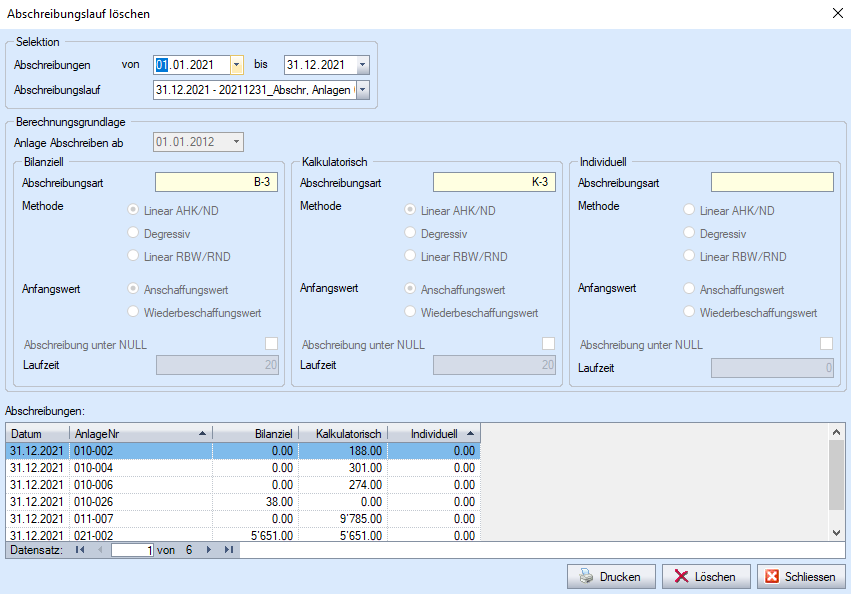Open the 'von' date picker dropdown
The width and height of the screenshot is (851, 594).
coord(236,65)
